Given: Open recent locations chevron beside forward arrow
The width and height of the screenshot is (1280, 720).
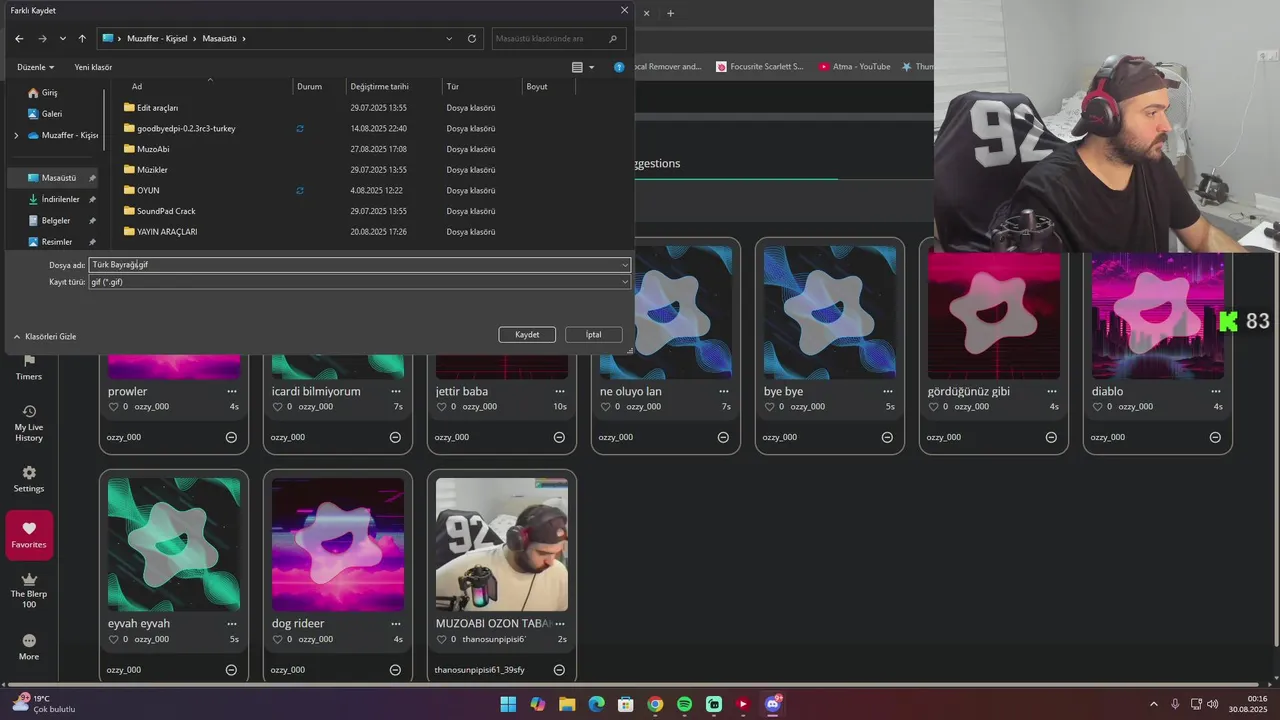Looking at the screenshot, I should coord(62,39).
